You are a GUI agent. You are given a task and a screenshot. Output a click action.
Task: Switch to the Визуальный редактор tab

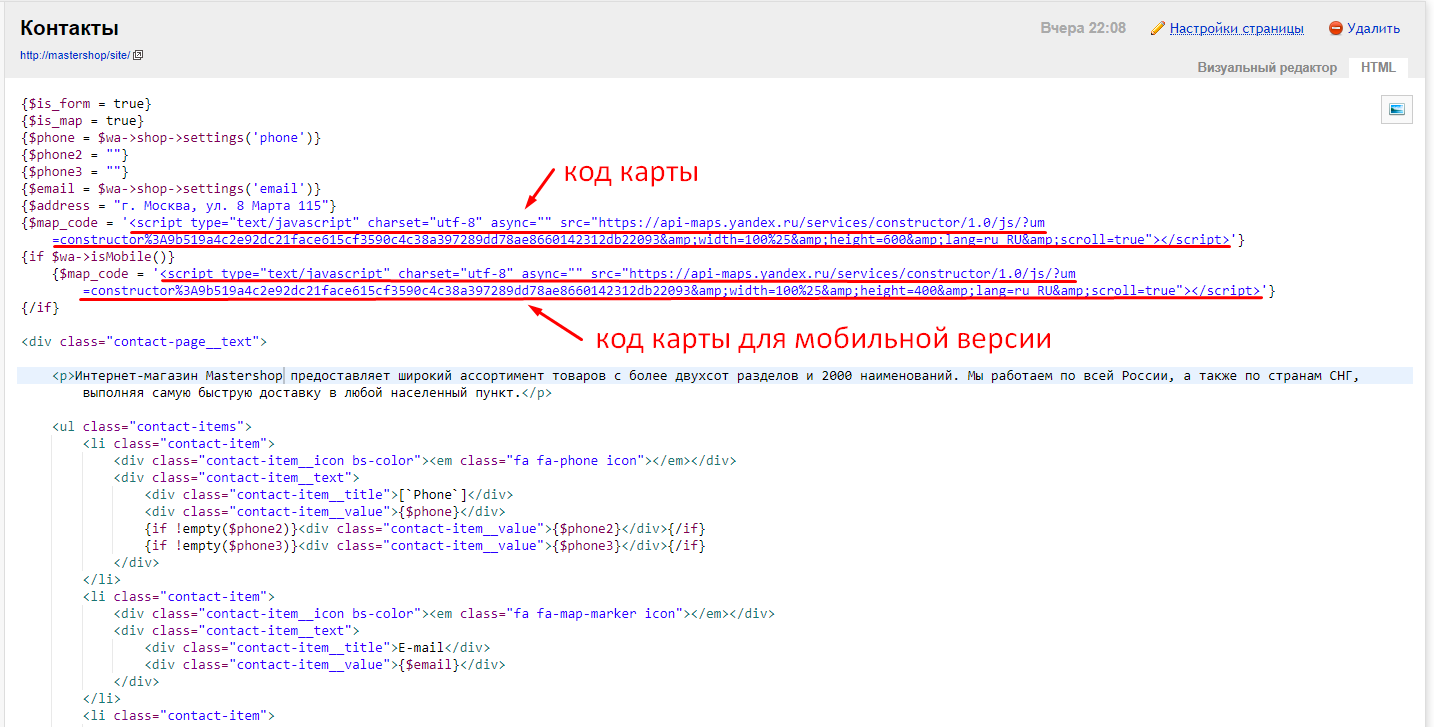pyautogui.click(x=1266, y=67)
